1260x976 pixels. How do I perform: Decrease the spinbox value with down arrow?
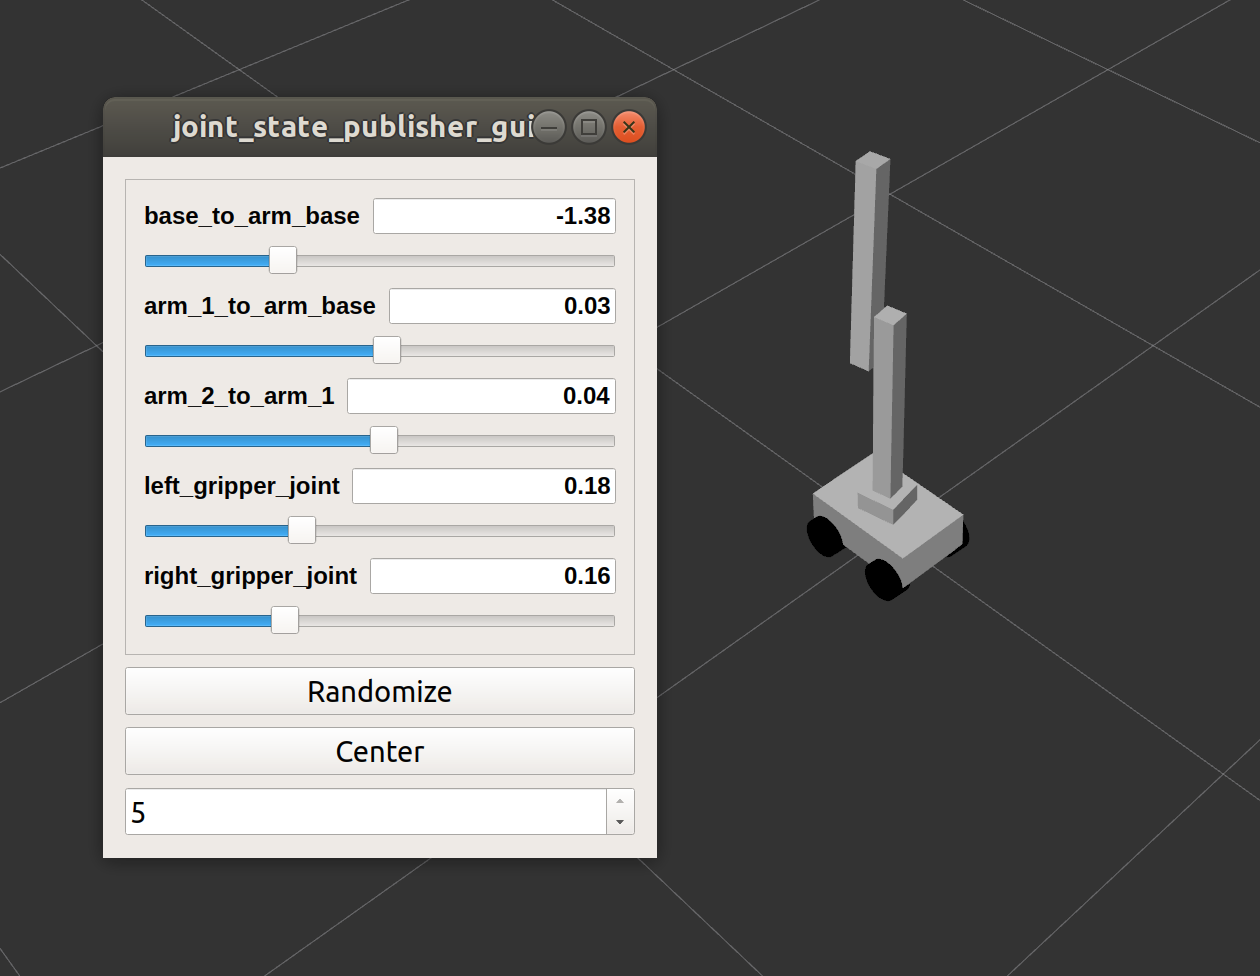click(x=620, y=823)
